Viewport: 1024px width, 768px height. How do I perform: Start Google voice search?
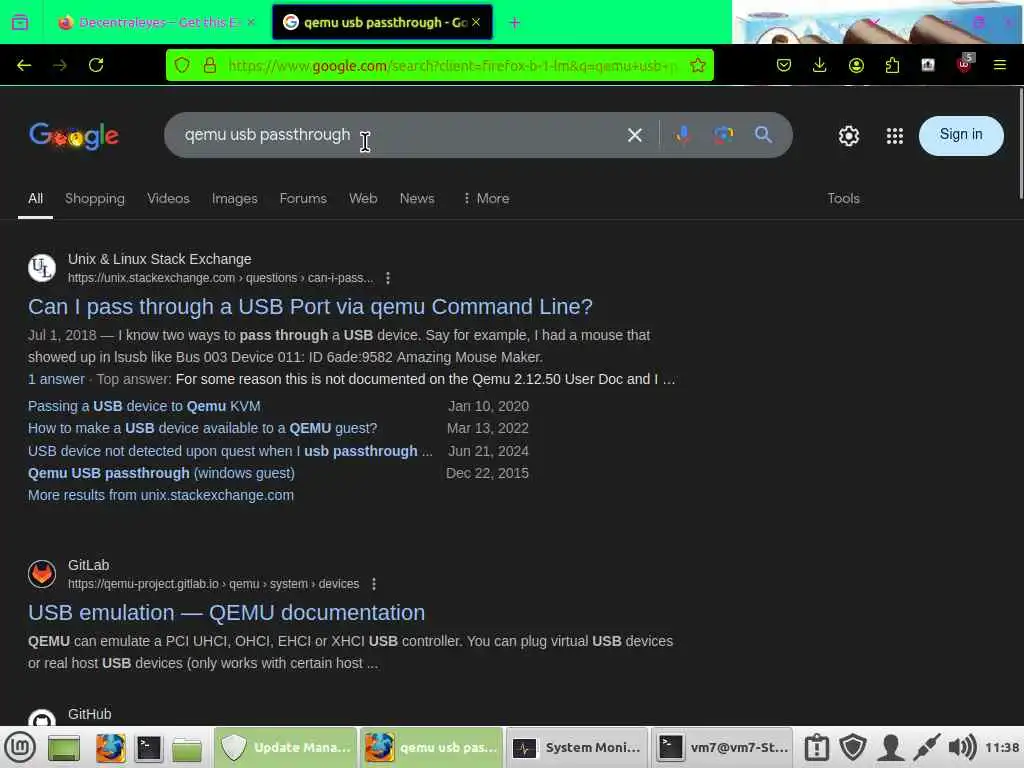pos(683,135)
